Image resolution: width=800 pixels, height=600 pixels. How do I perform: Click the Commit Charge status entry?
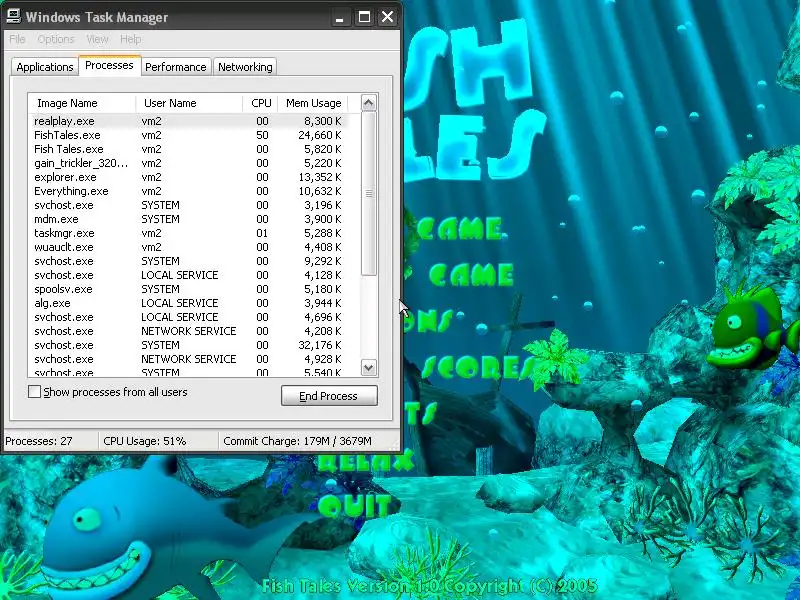coord(297,441)
